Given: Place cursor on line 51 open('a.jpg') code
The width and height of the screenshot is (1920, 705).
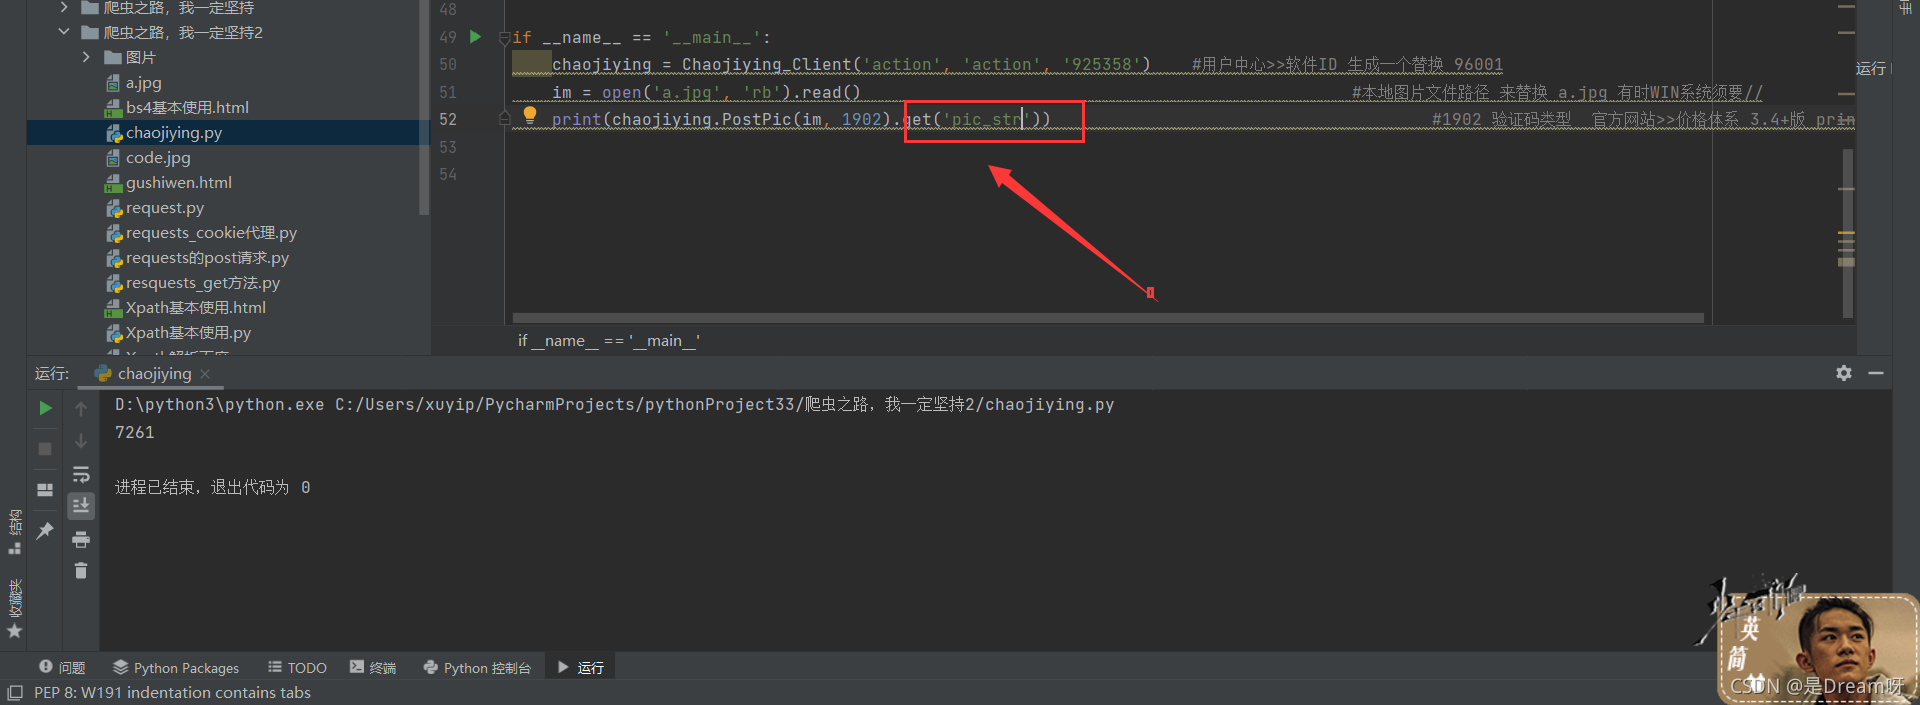Looking at the screenshot, I should pyautogui.click(x=706, y=92).
